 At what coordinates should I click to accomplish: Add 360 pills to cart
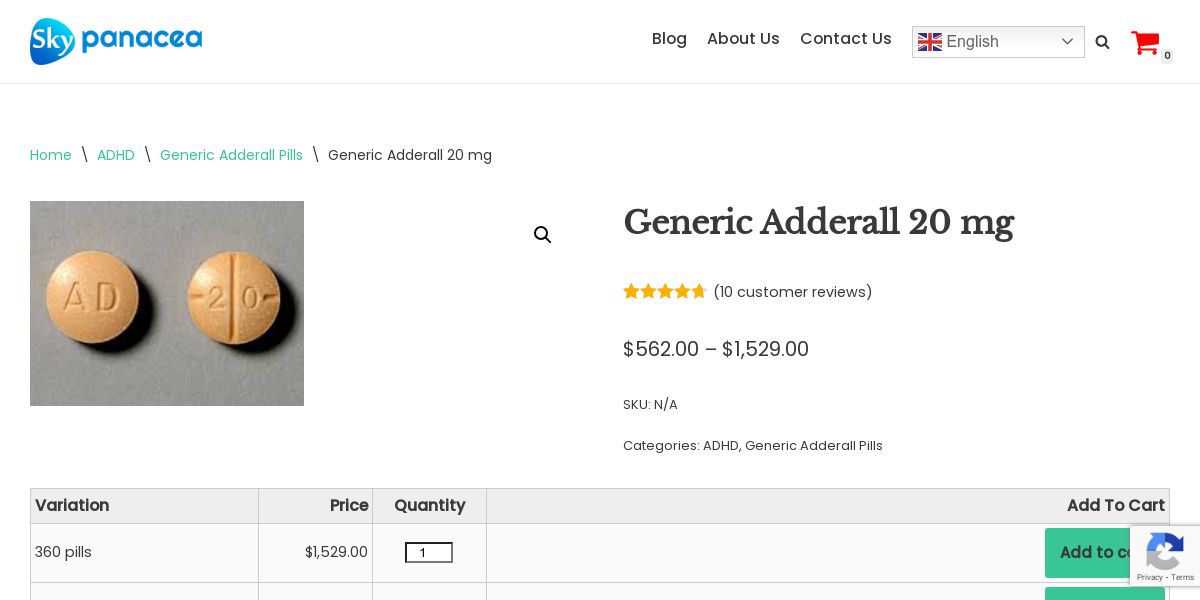(1090, 553)
